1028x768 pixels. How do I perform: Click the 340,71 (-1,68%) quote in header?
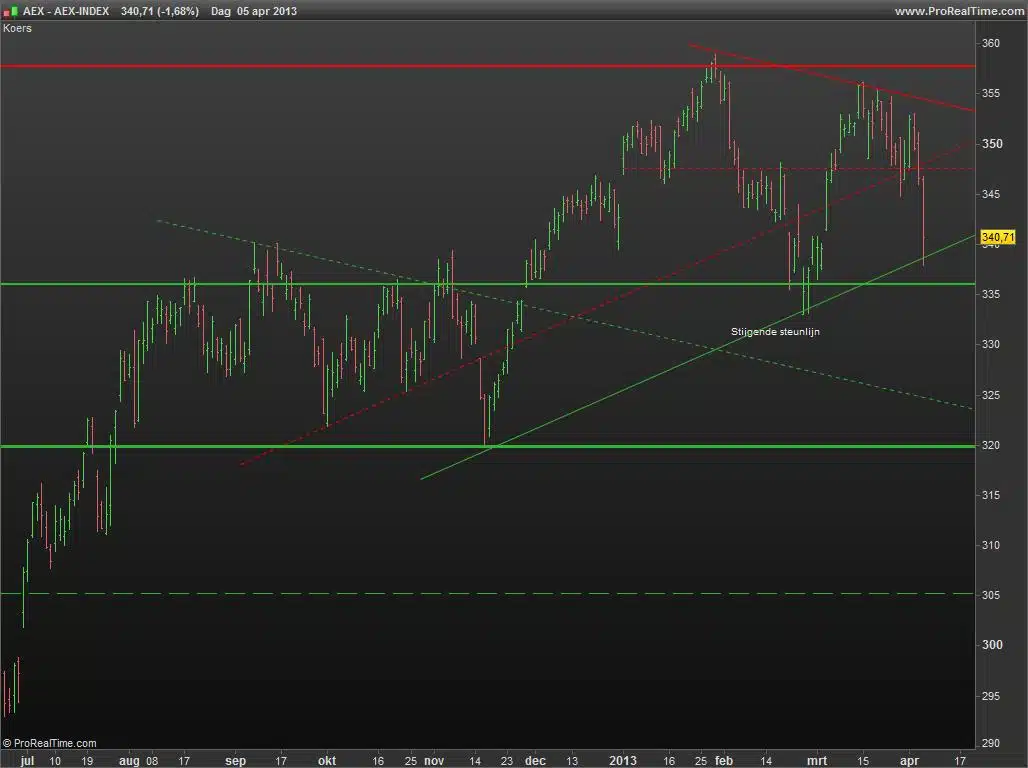(x=159, y=11)
